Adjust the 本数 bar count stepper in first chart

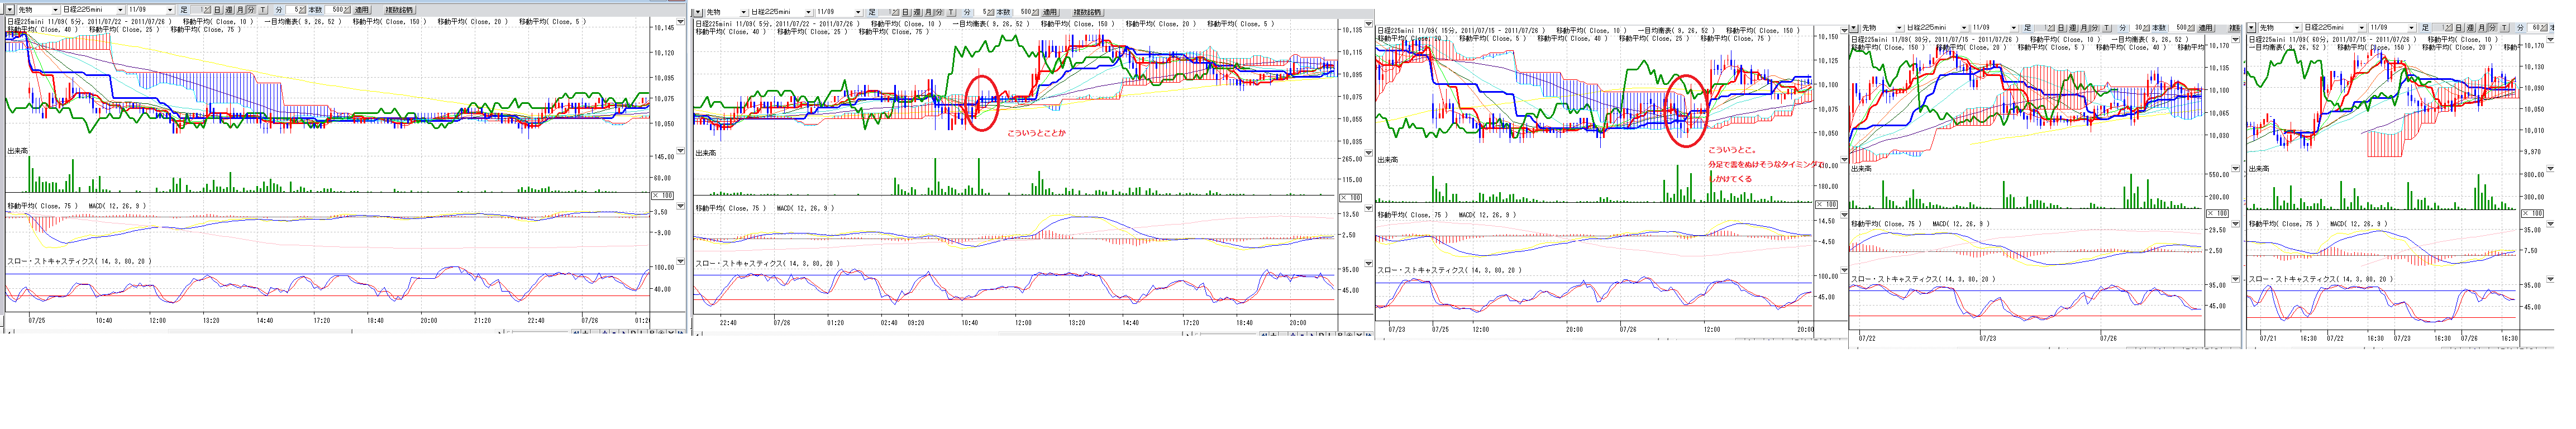pos(347,10)
